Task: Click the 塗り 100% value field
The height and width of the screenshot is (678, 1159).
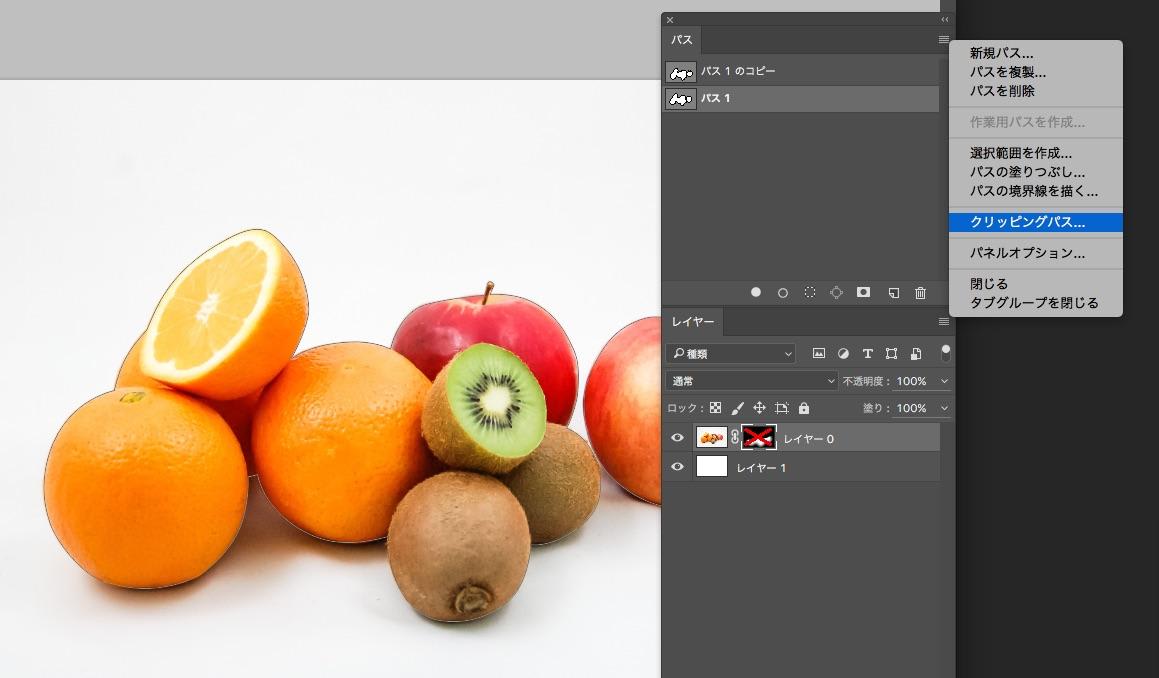Action: click(x=911, y=408)
